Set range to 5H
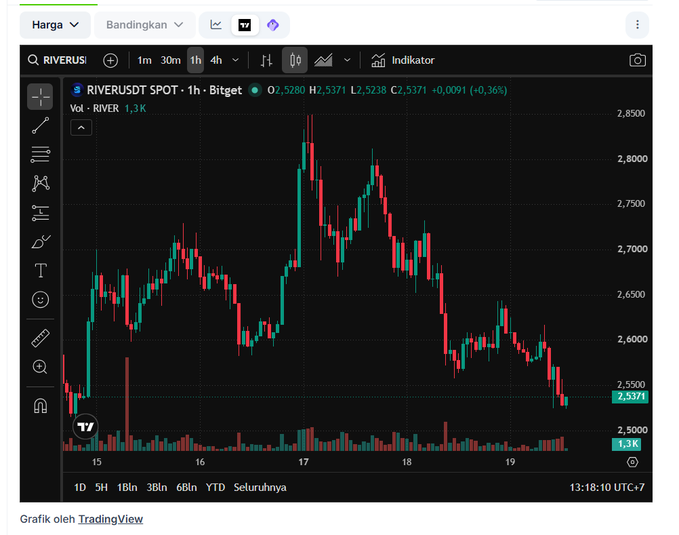This screenshot has width=679, height=535. 101,487
